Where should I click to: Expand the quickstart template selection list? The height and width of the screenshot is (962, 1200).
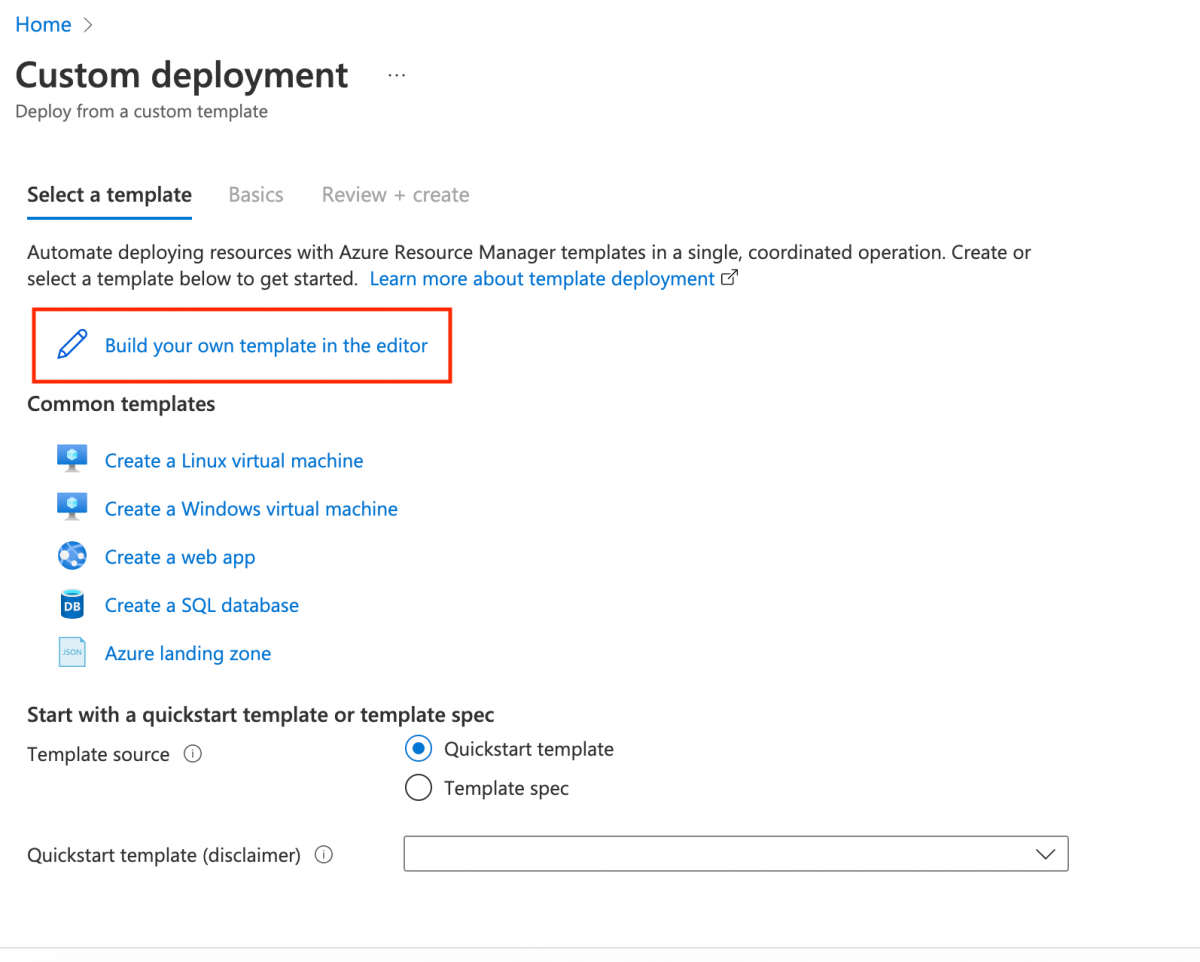(1045, 853)
